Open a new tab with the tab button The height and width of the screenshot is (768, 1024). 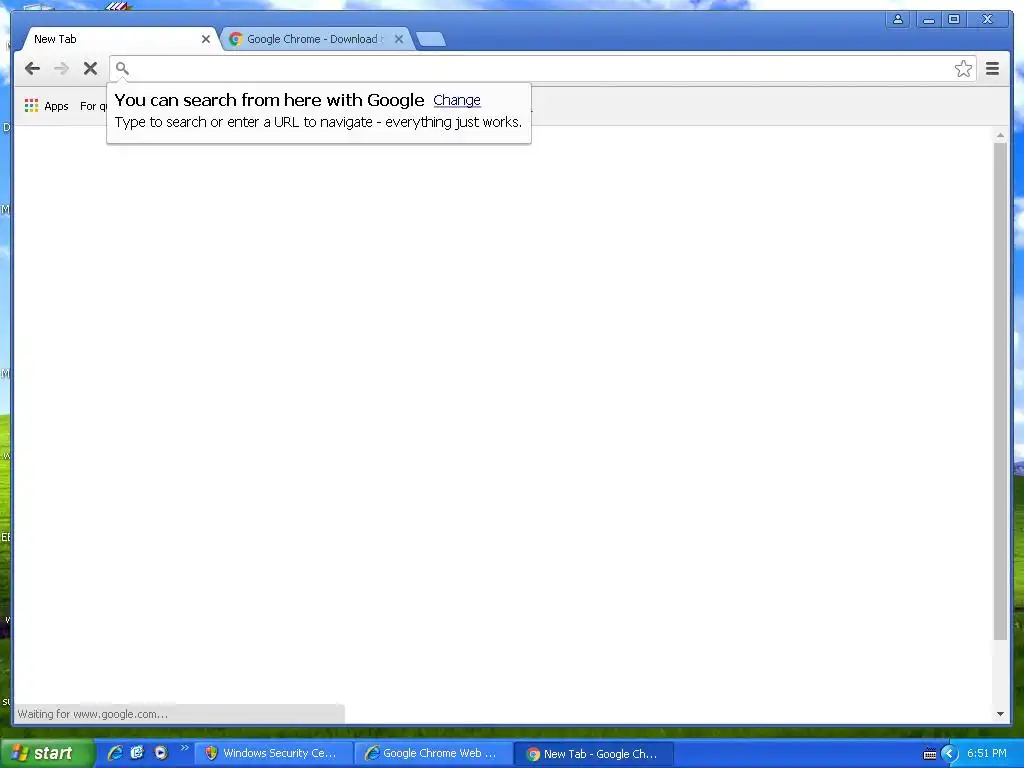[x=431, y=39]
